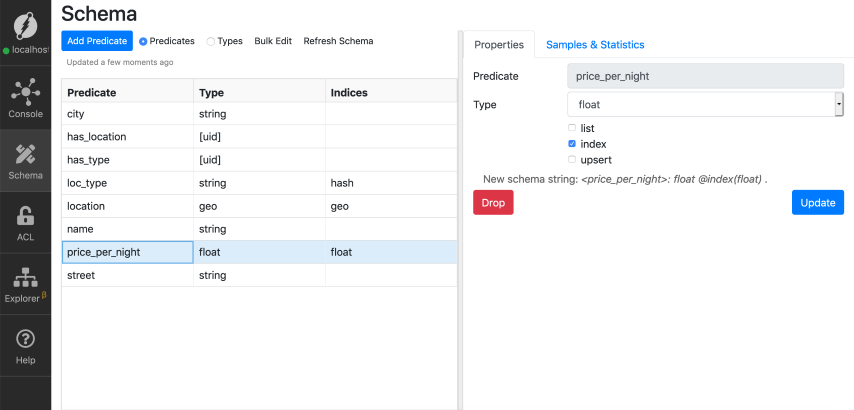Screen dimensions: 854x410
Task: Click the Add Predicate button
Action: 97,41
